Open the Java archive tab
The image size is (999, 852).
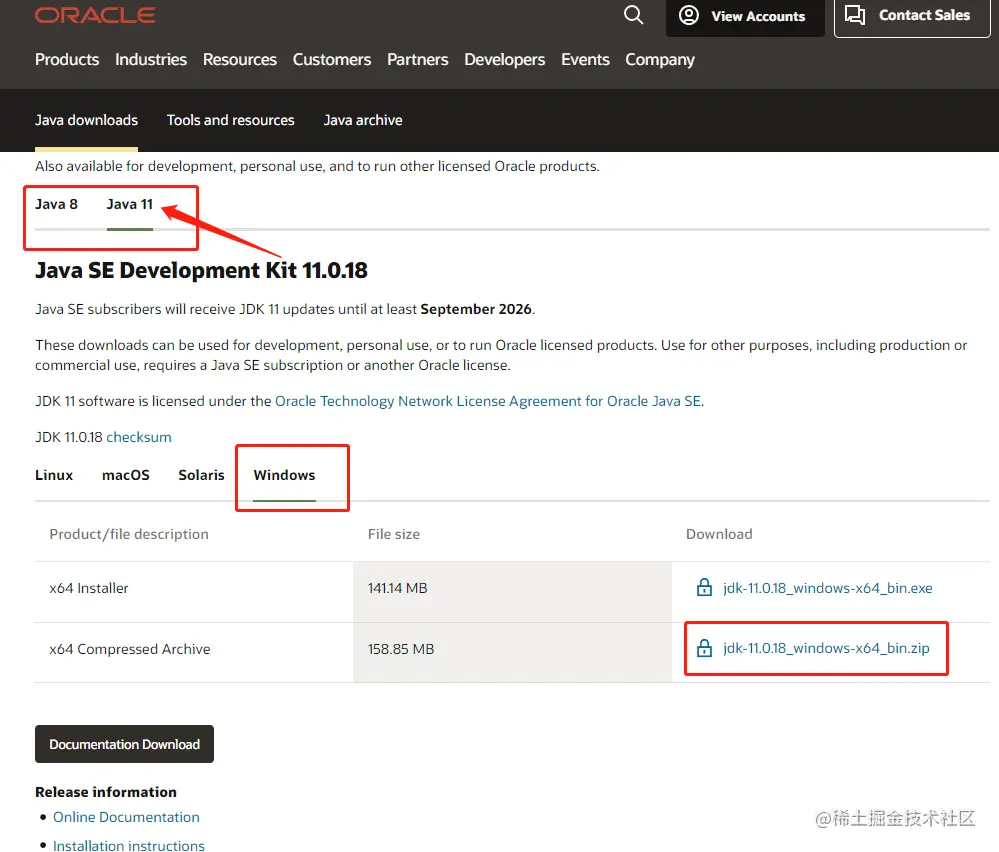pos(363,120)
